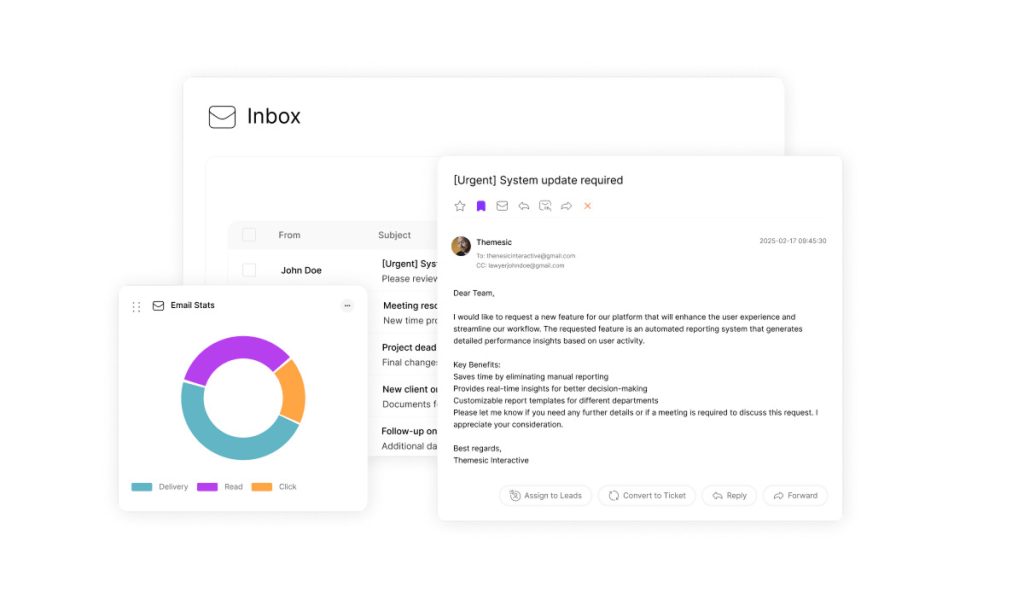This screenshot has height=599, width=1024.
Task: Grab the Email Stats drag handle
Action: [136, 306]
